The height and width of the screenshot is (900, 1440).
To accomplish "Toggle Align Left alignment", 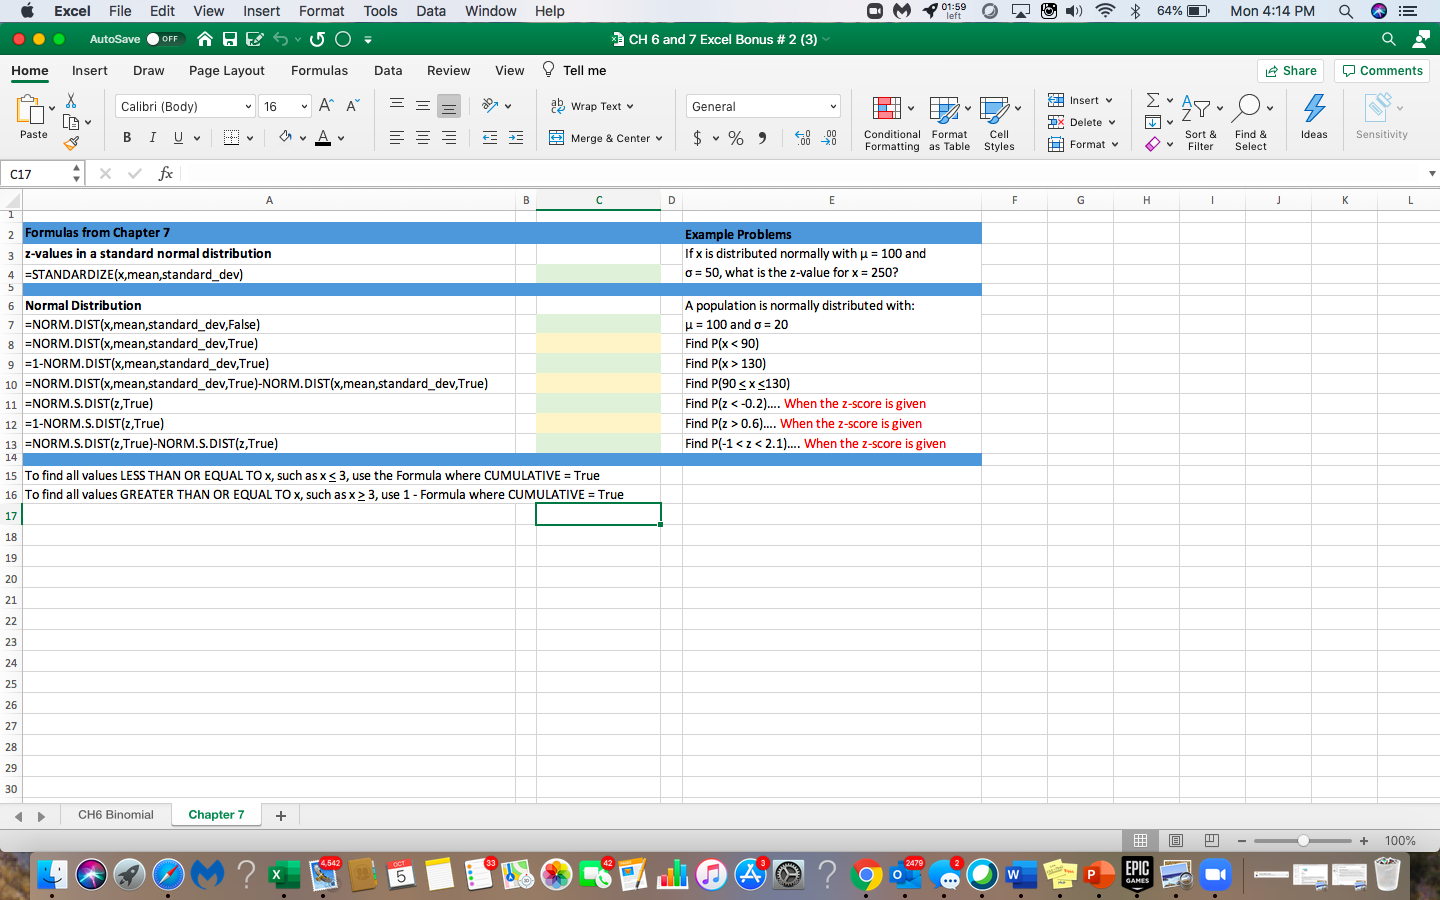I will [397, 138].
